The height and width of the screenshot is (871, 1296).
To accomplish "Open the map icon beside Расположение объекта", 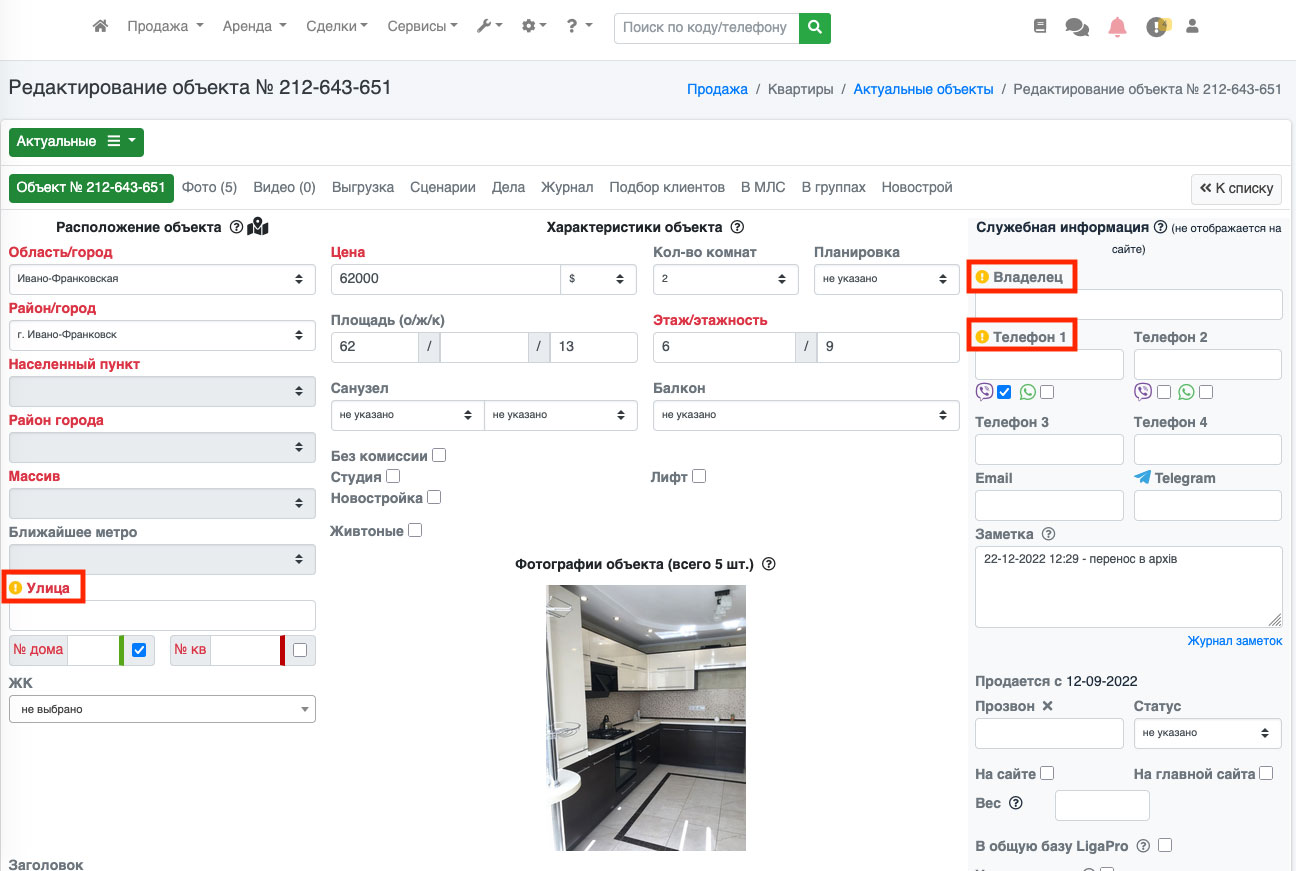I will coord(258,227).
